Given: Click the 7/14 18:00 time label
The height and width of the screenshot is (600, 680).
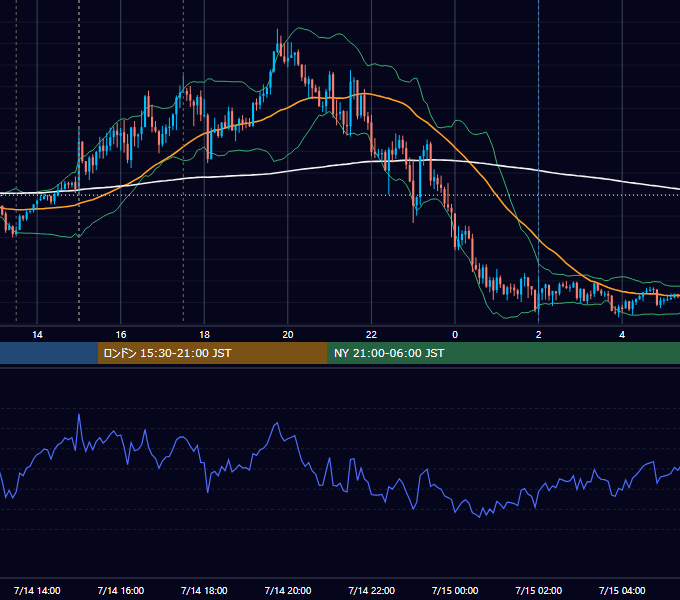Looking at the screenshot, I should 204,590.
